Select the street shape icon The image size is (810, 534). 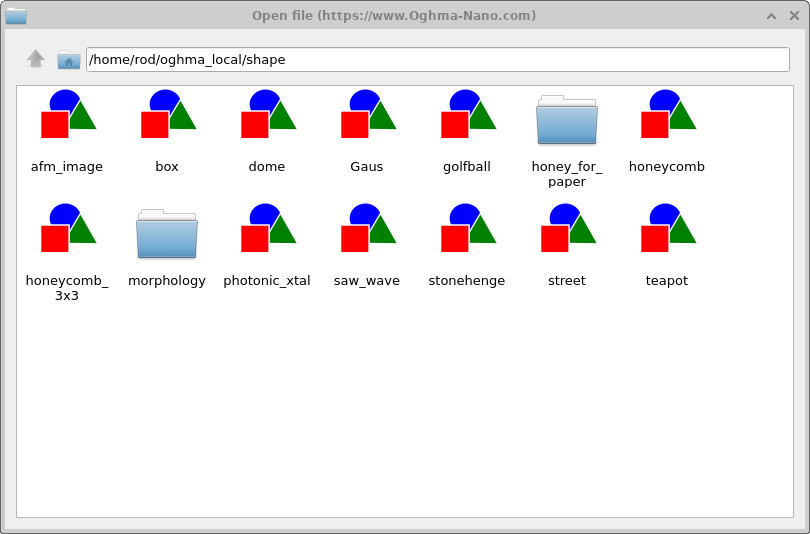pos(568,228)
